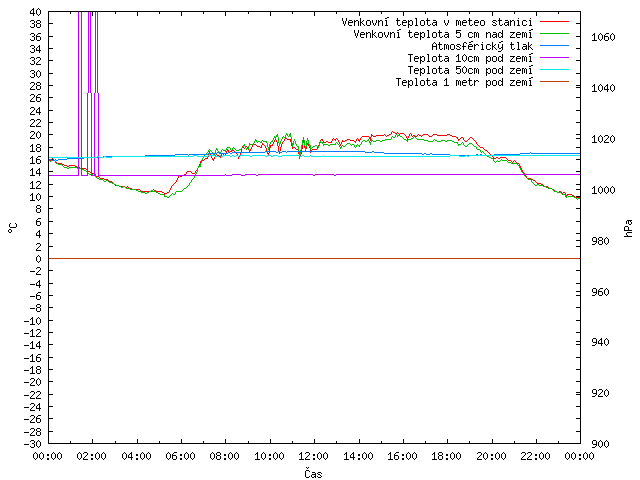This screenshot has width=640, height=480.
Task: Click legend label 'Teplota 50cm pod zemí'
Action: pos(470,70)
